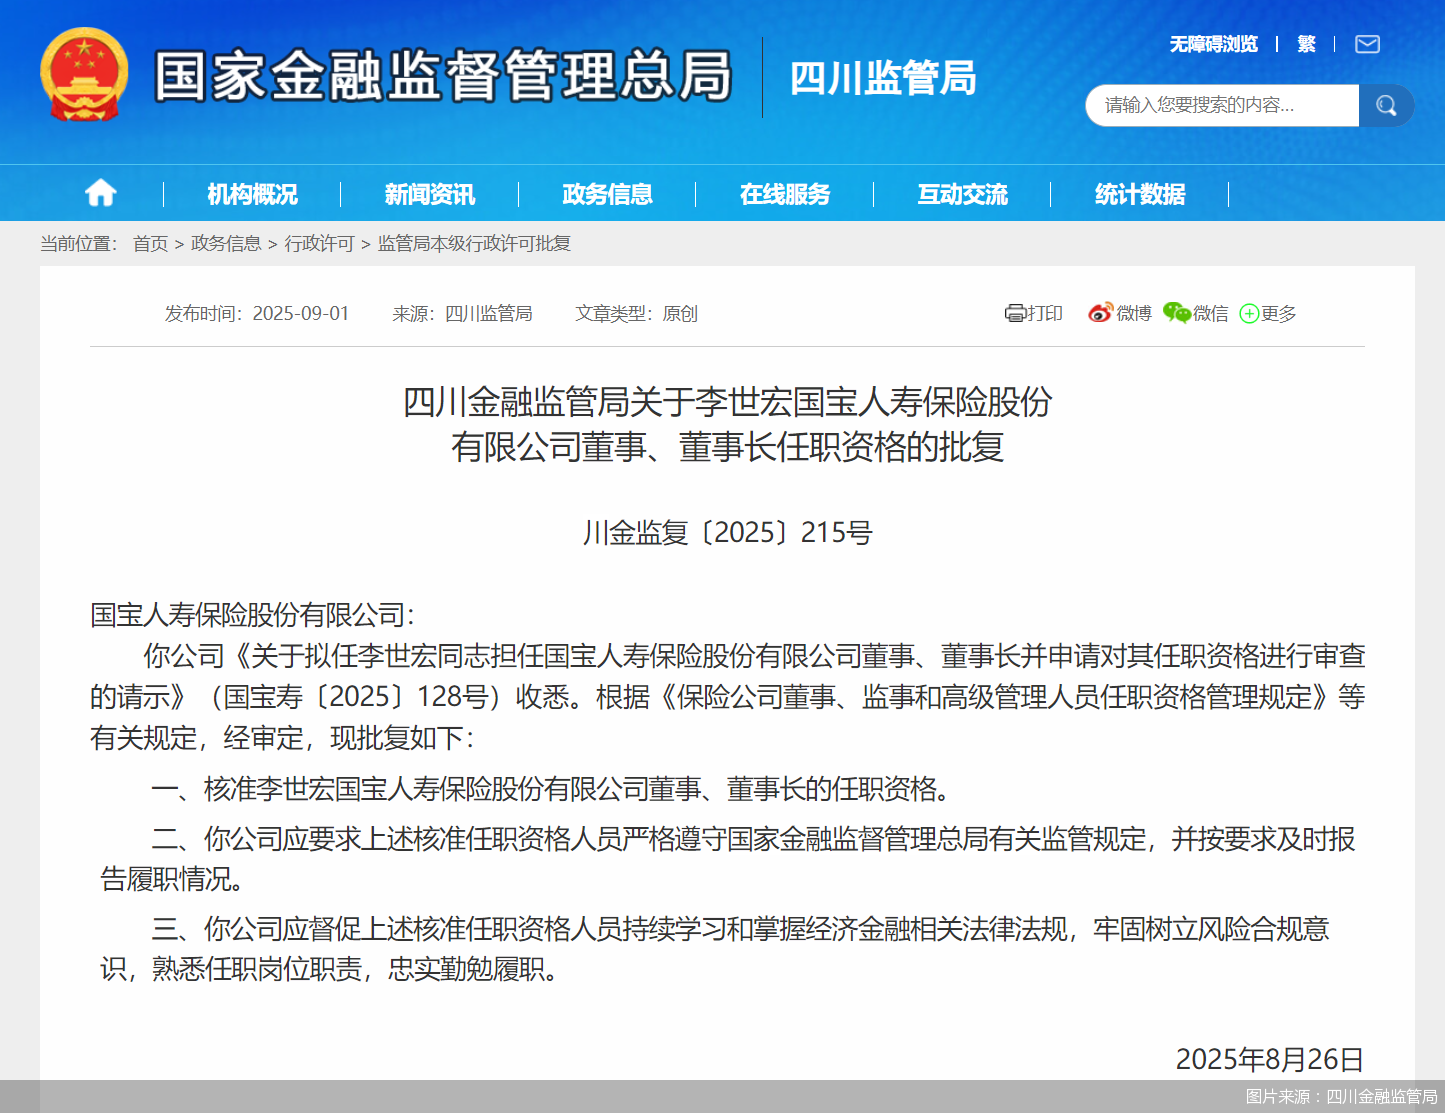Share via the WeChat icon
The height and width of the screenshot is (1113, 1445).
[x=1177, y=313]
